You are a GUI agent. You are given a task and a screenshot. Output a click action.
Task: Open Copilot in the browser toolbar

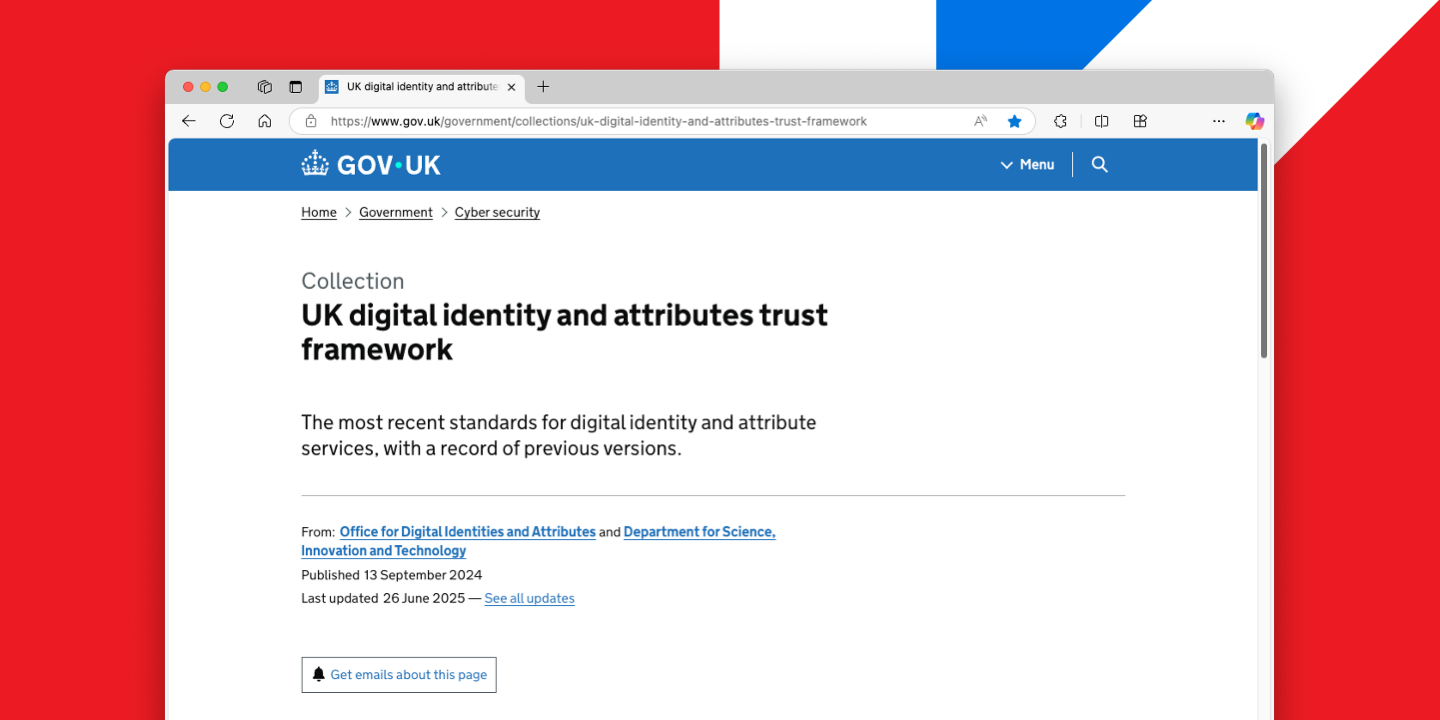1254,120
